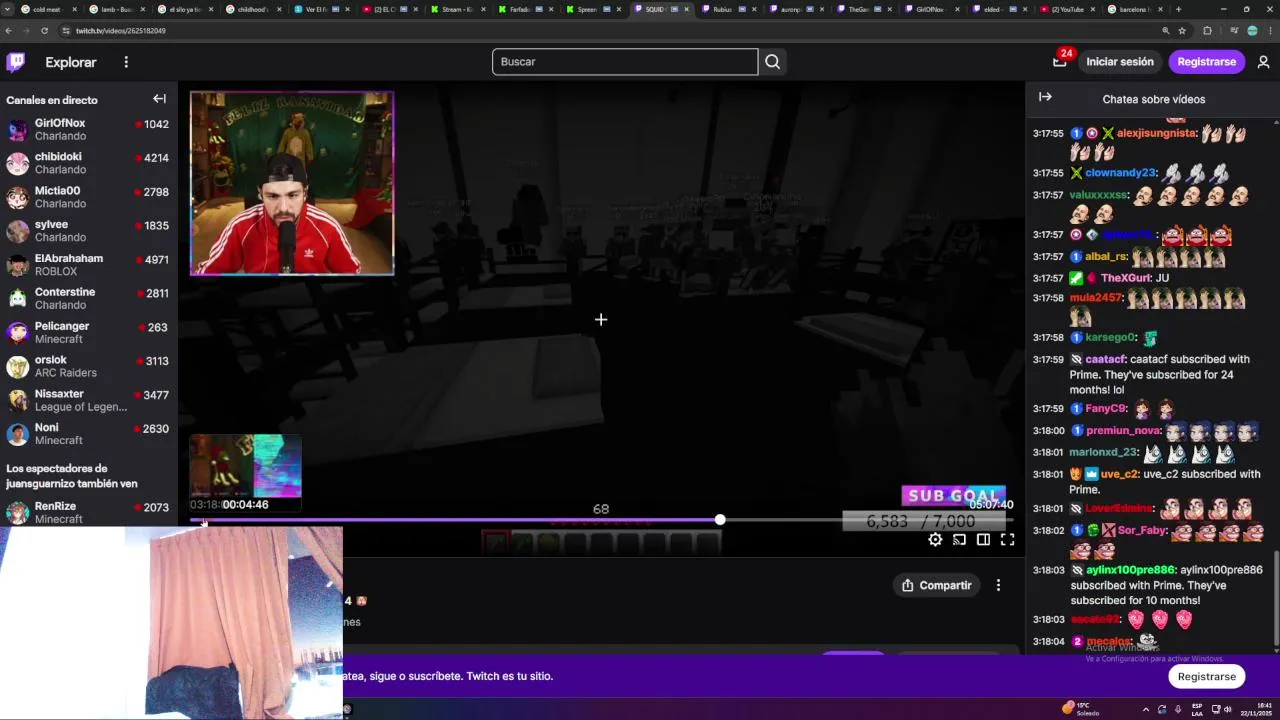Click the streamer webcam overlay

click(x=292, y=183)
